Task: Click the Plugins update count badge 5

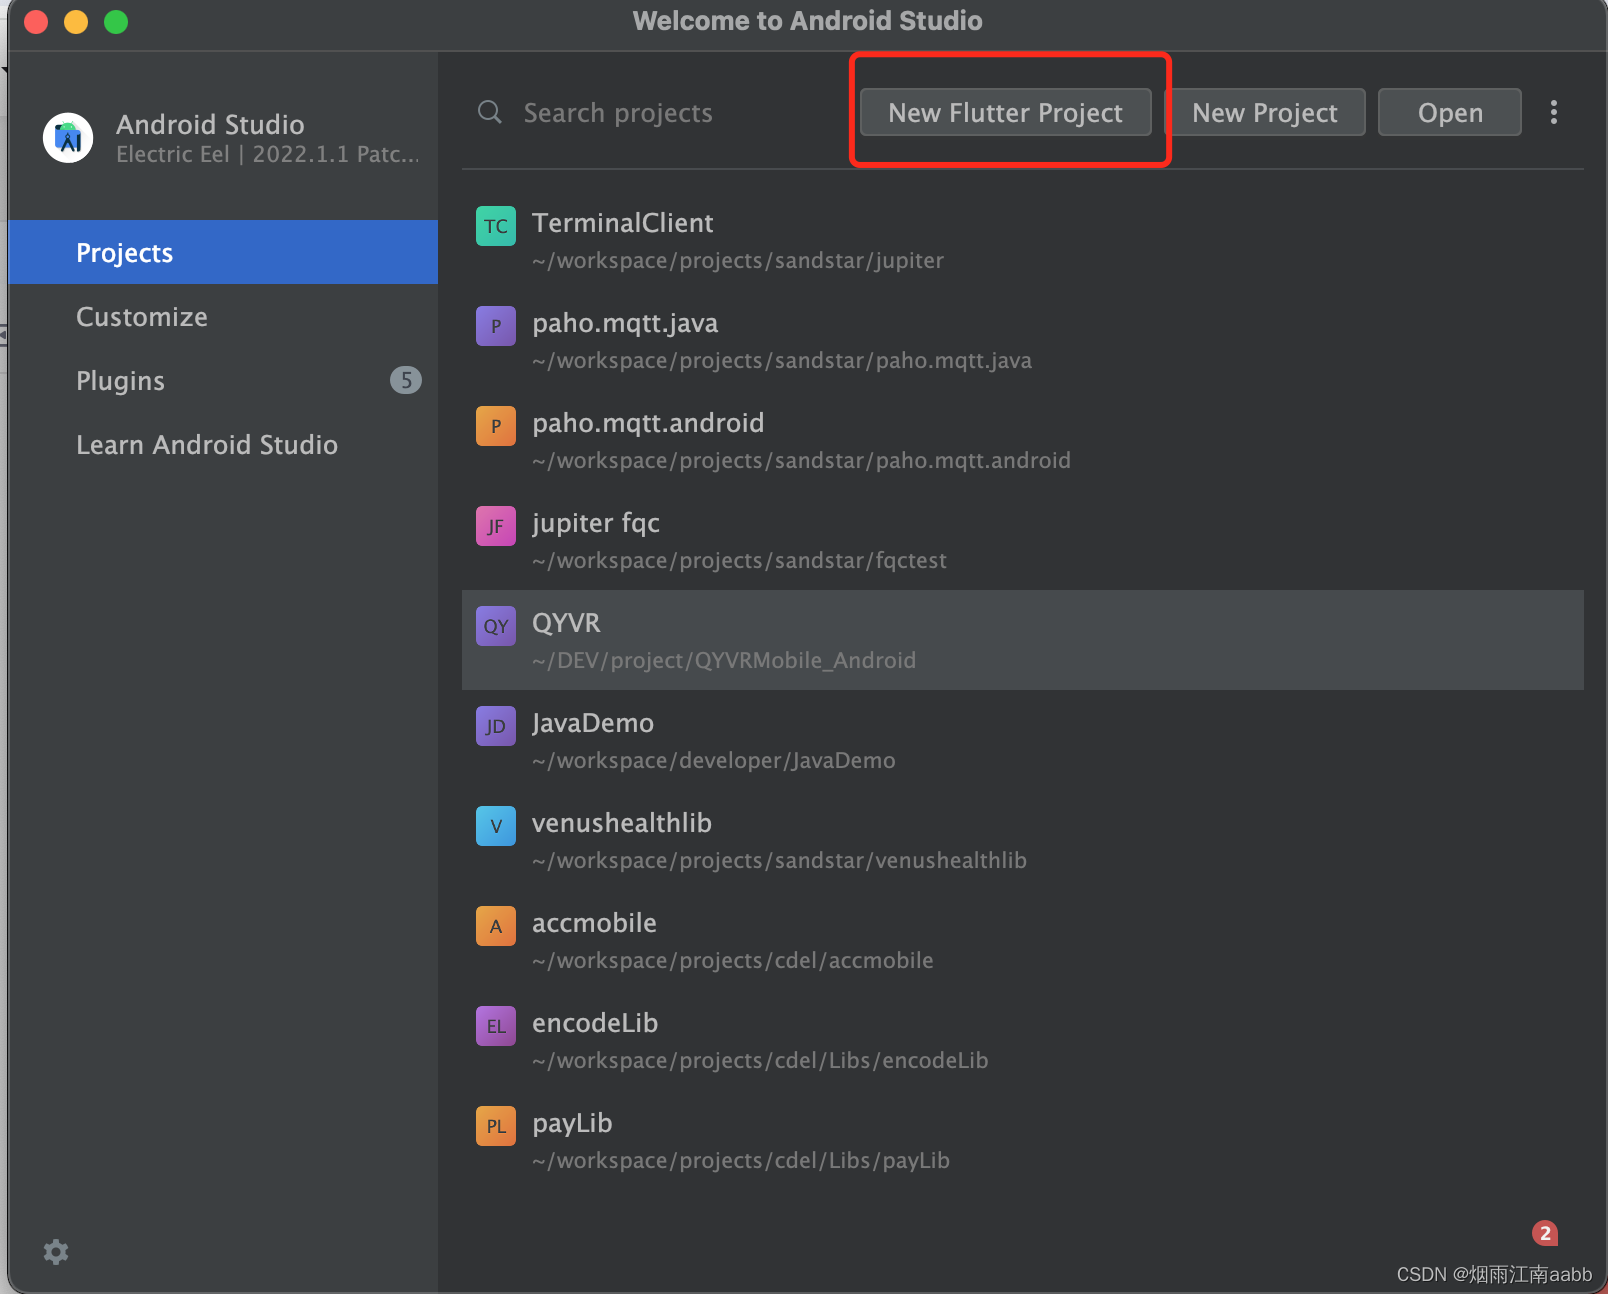Action: click(x=406, y=380)
